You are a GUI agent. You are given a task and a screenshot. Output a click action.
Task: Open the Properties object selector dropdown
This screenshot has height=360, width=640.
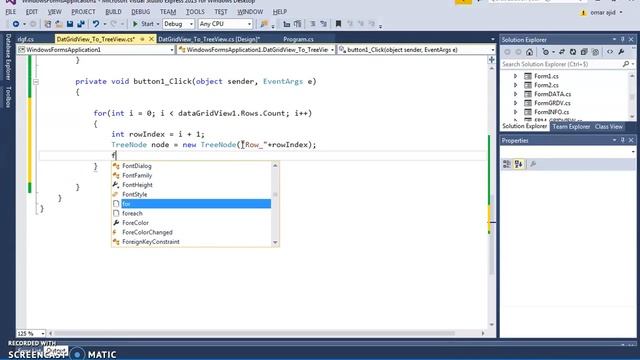(x=568, y=151)
